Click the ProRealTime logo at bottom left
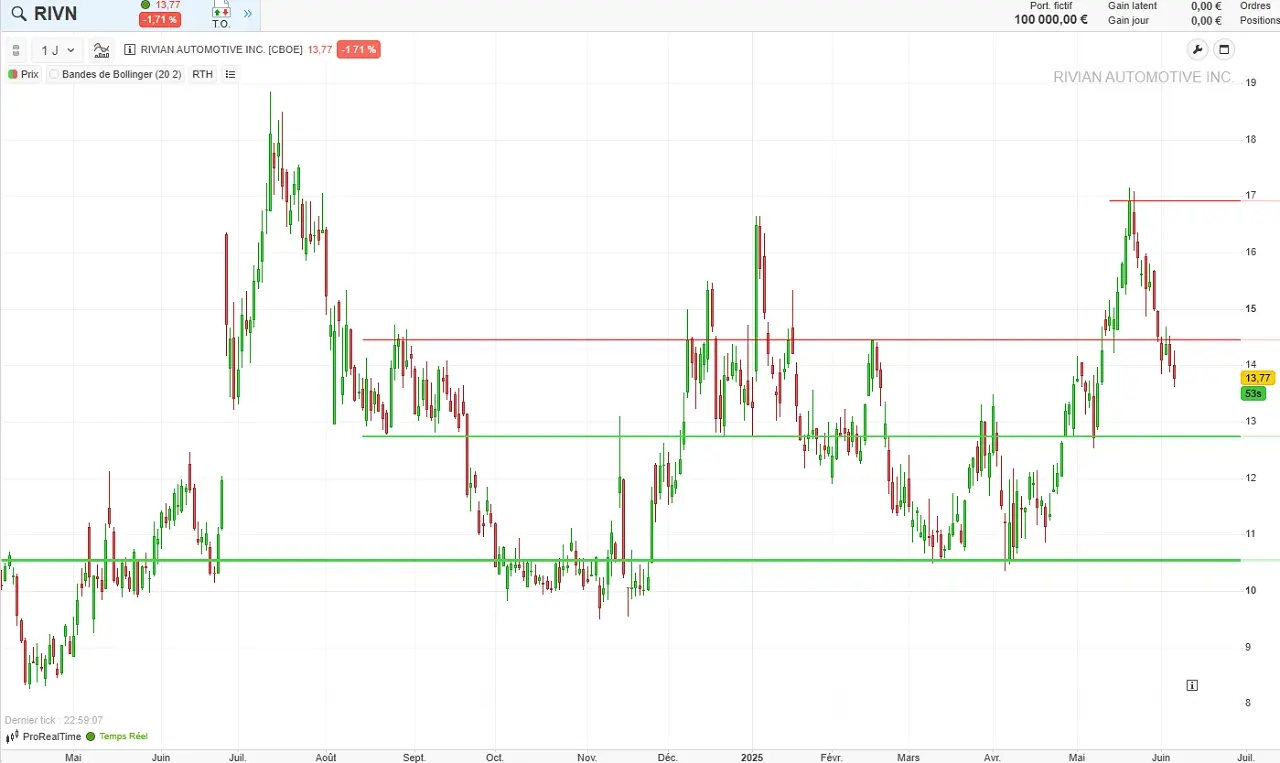Screen dimensions: 1280x763 tap(46, 736)
